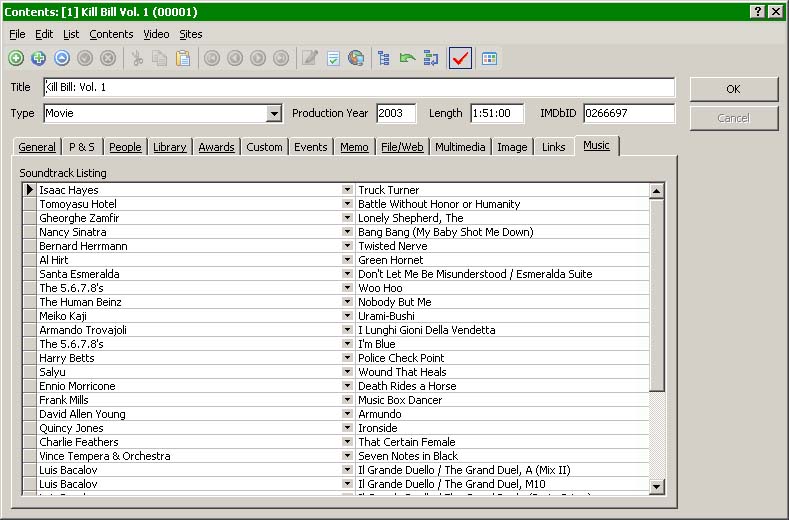Click the 'Twisted Nerve' track cell
This screenshot has width=789, height=520.
point(502,246)
